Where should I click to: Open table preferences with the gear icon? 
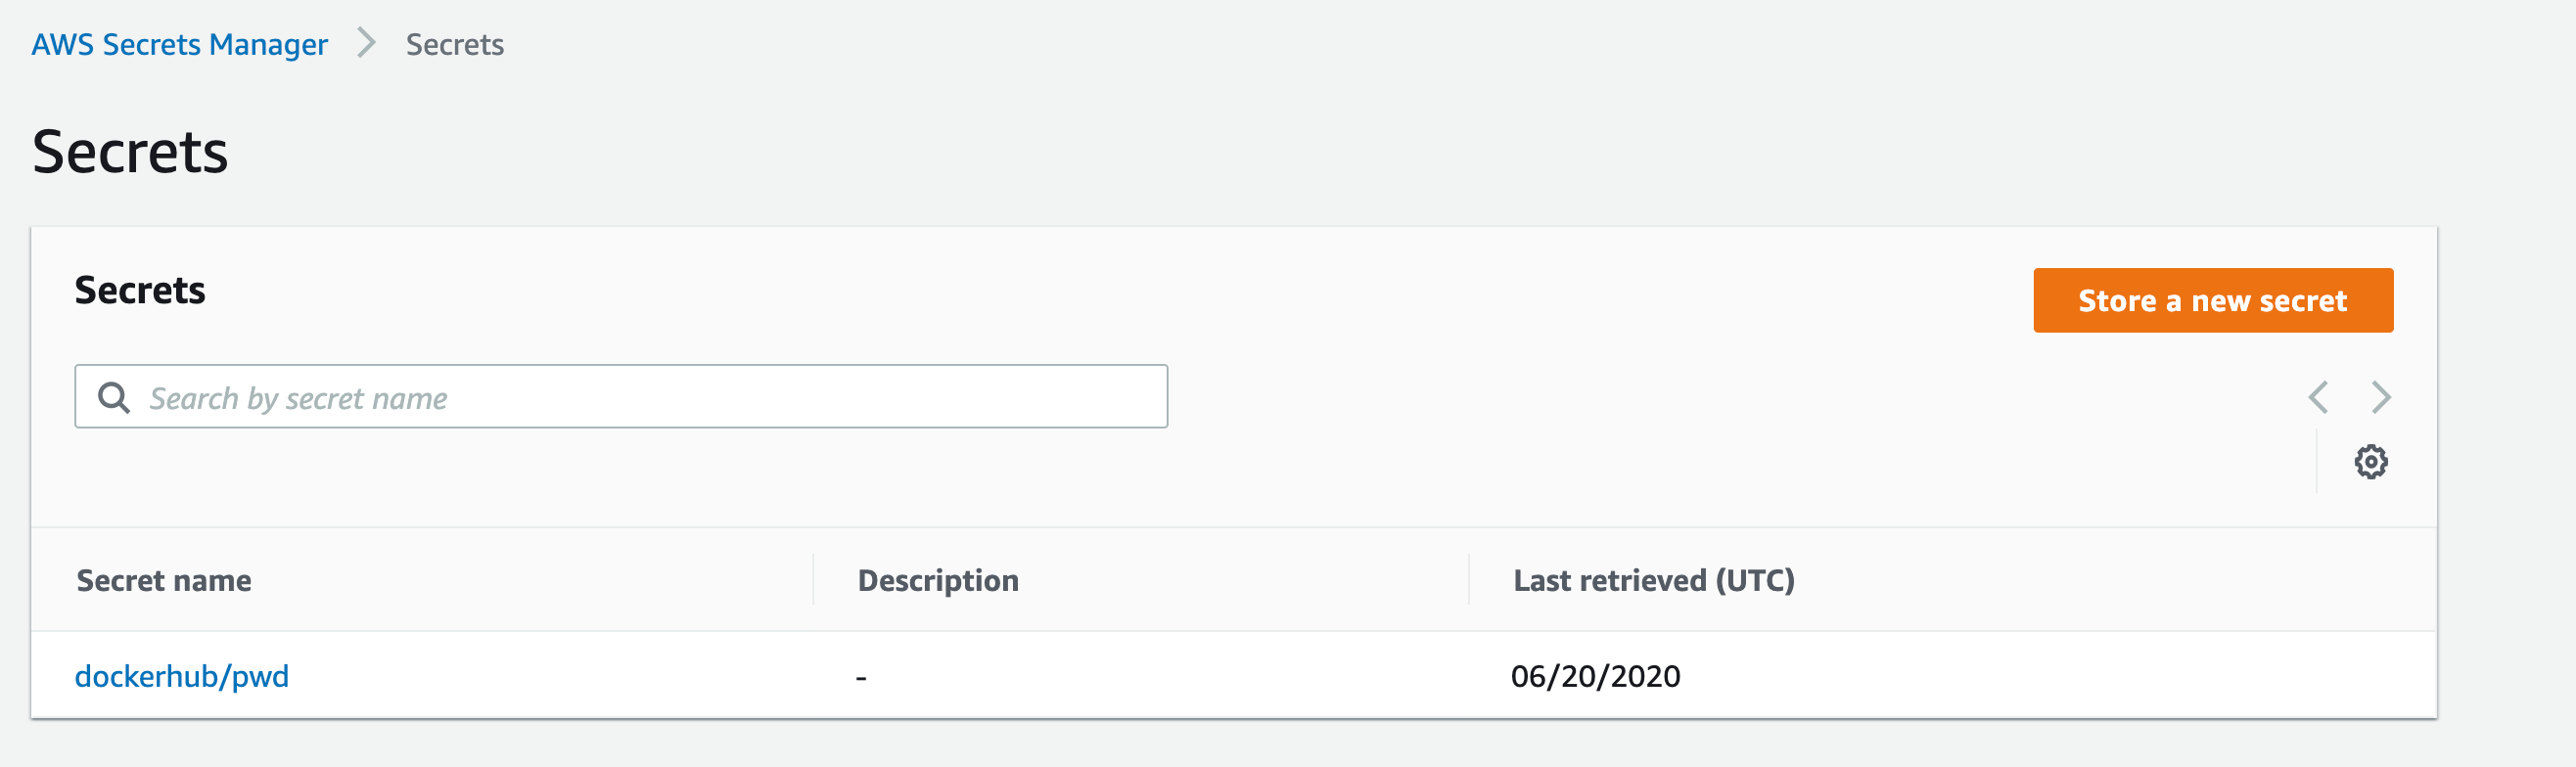(x=2370, y=462)
